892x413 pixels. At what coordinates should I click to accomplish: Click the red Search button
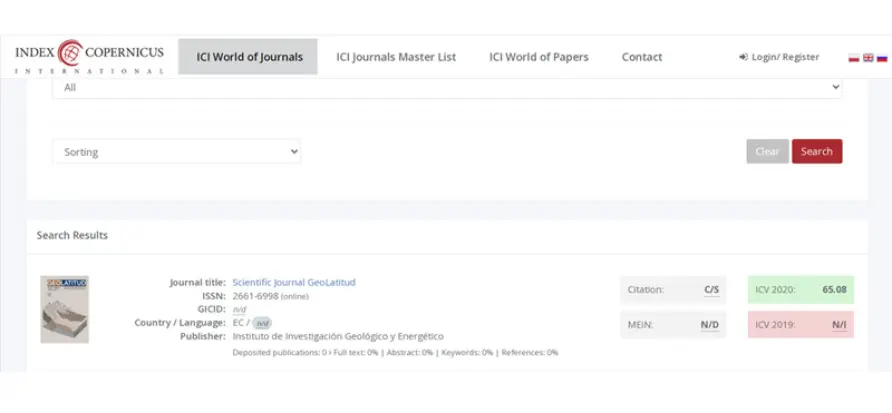817,151
